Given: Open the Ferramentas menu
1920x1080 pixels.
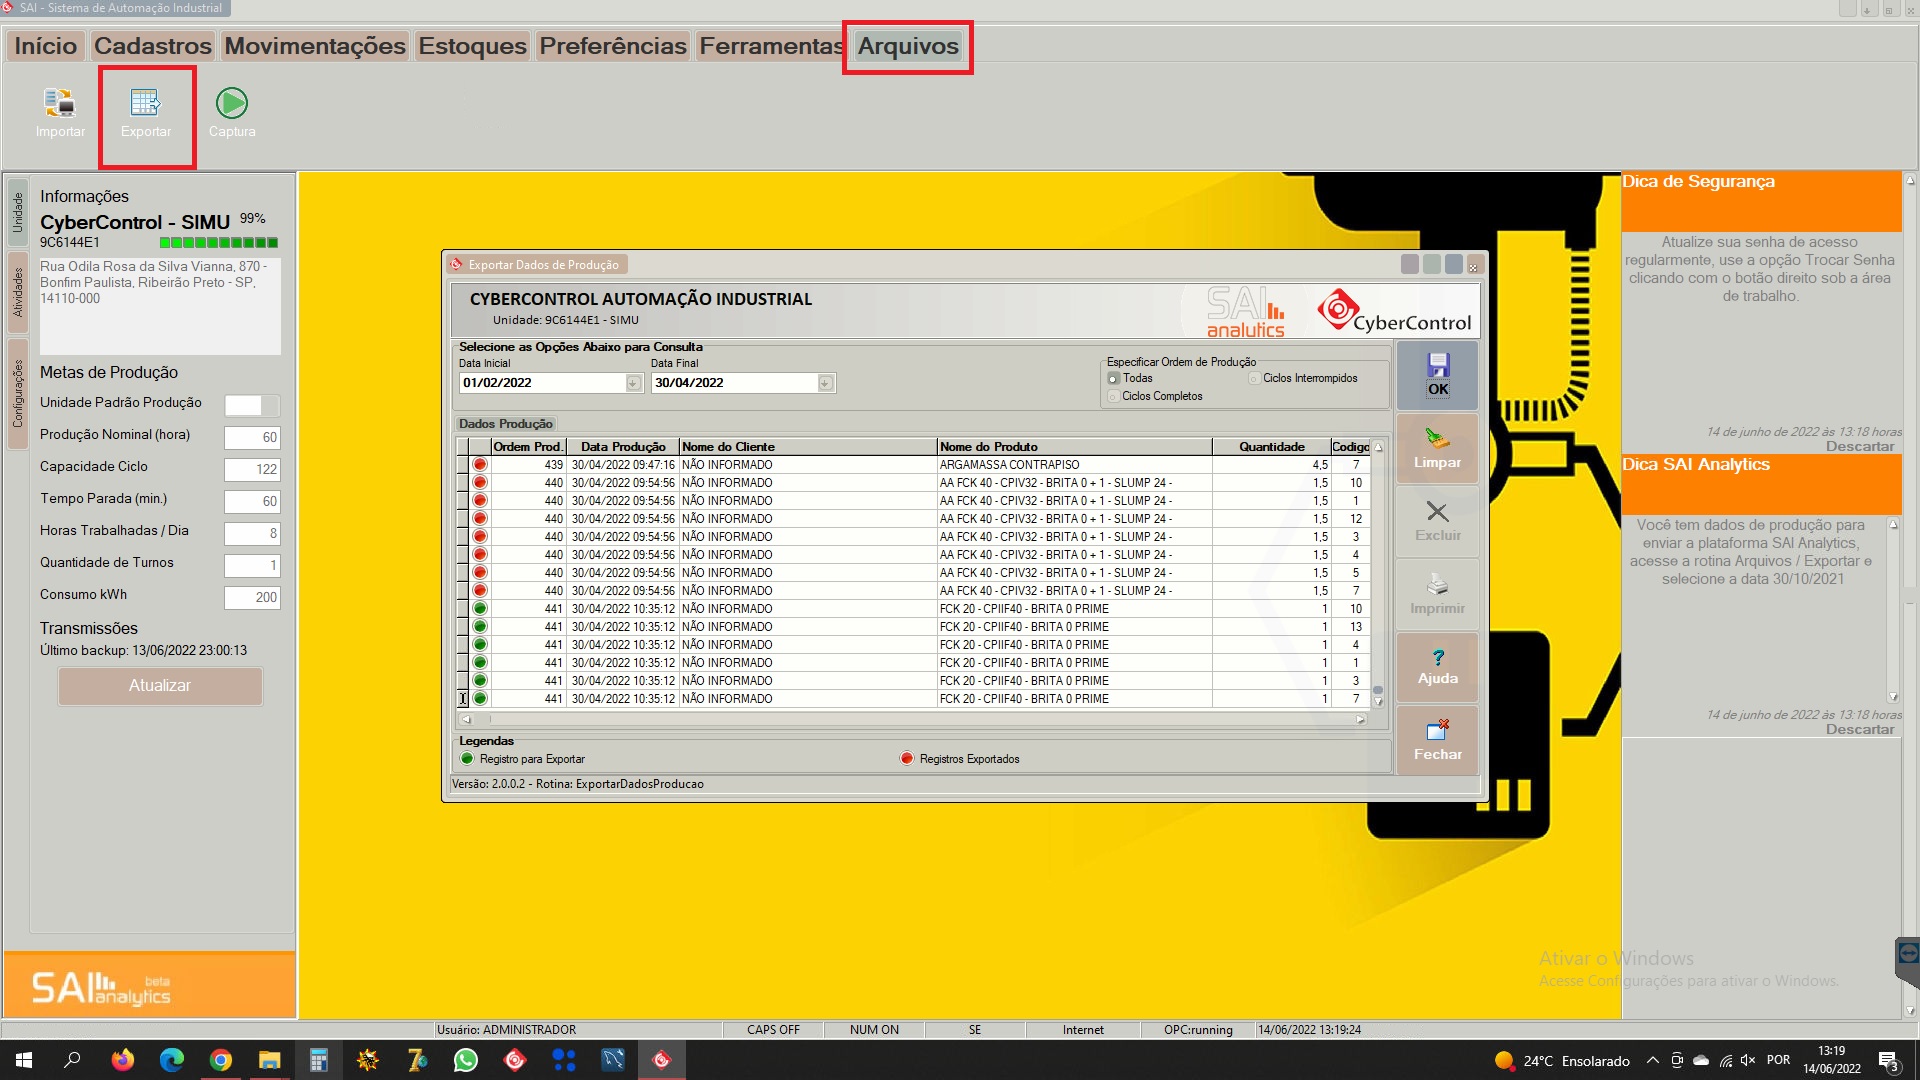Looking at the screenshot, I should click(x=771, y=46).
